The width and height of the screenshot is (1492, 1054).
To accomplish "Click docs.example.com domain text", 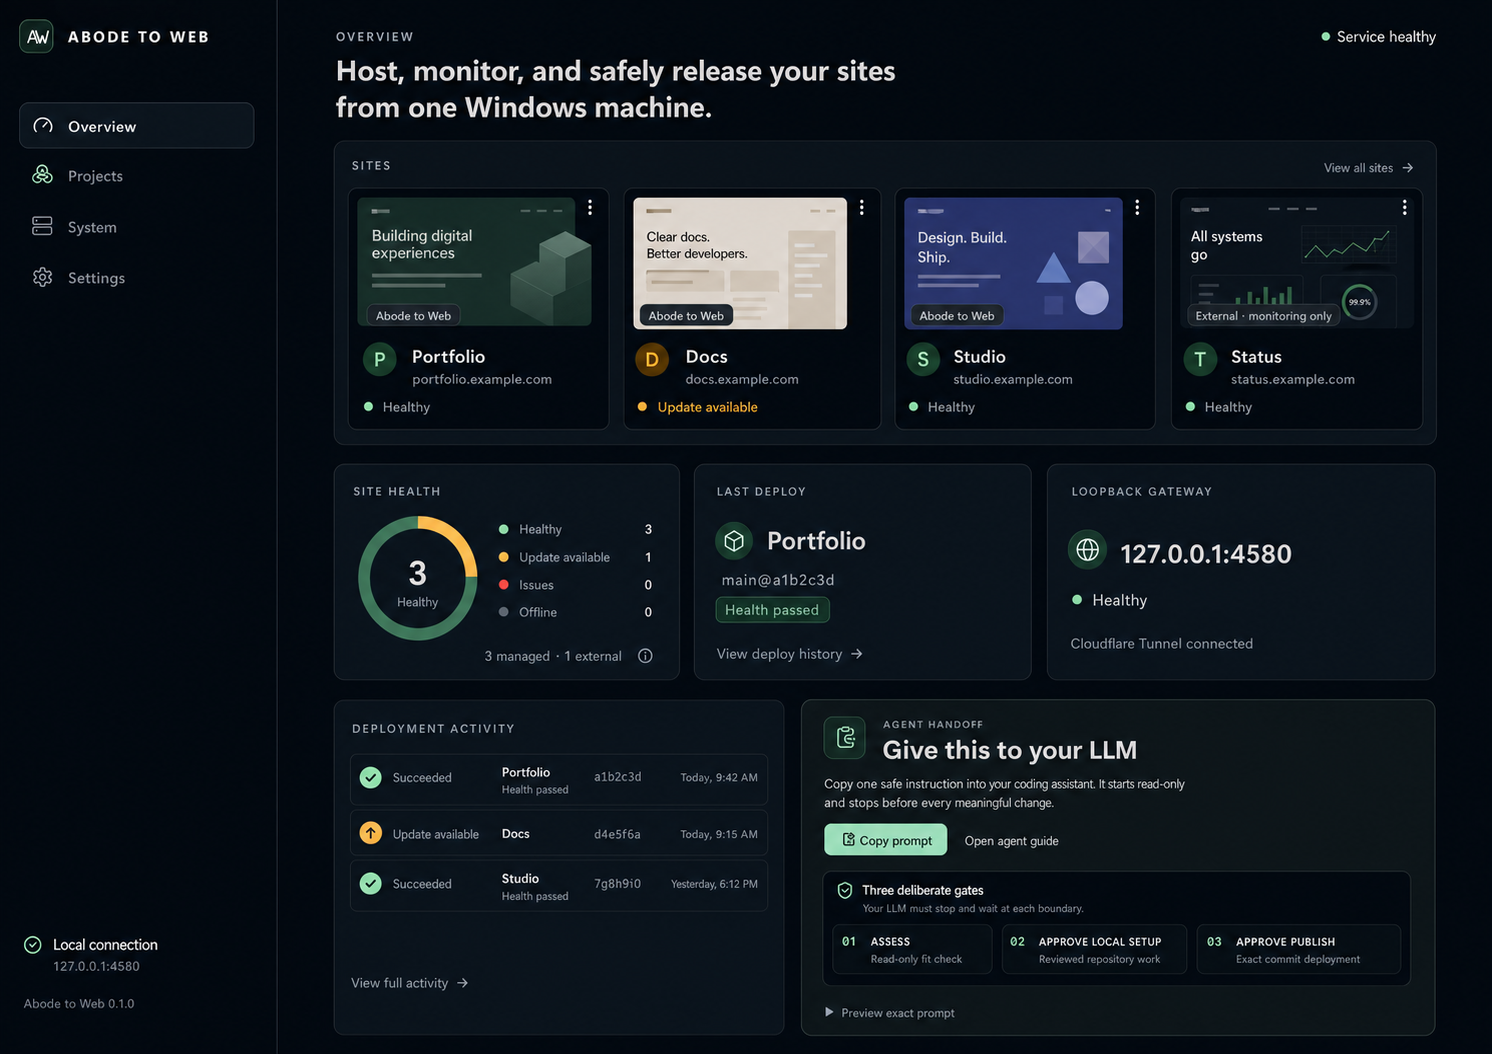I will click(742, 380).
